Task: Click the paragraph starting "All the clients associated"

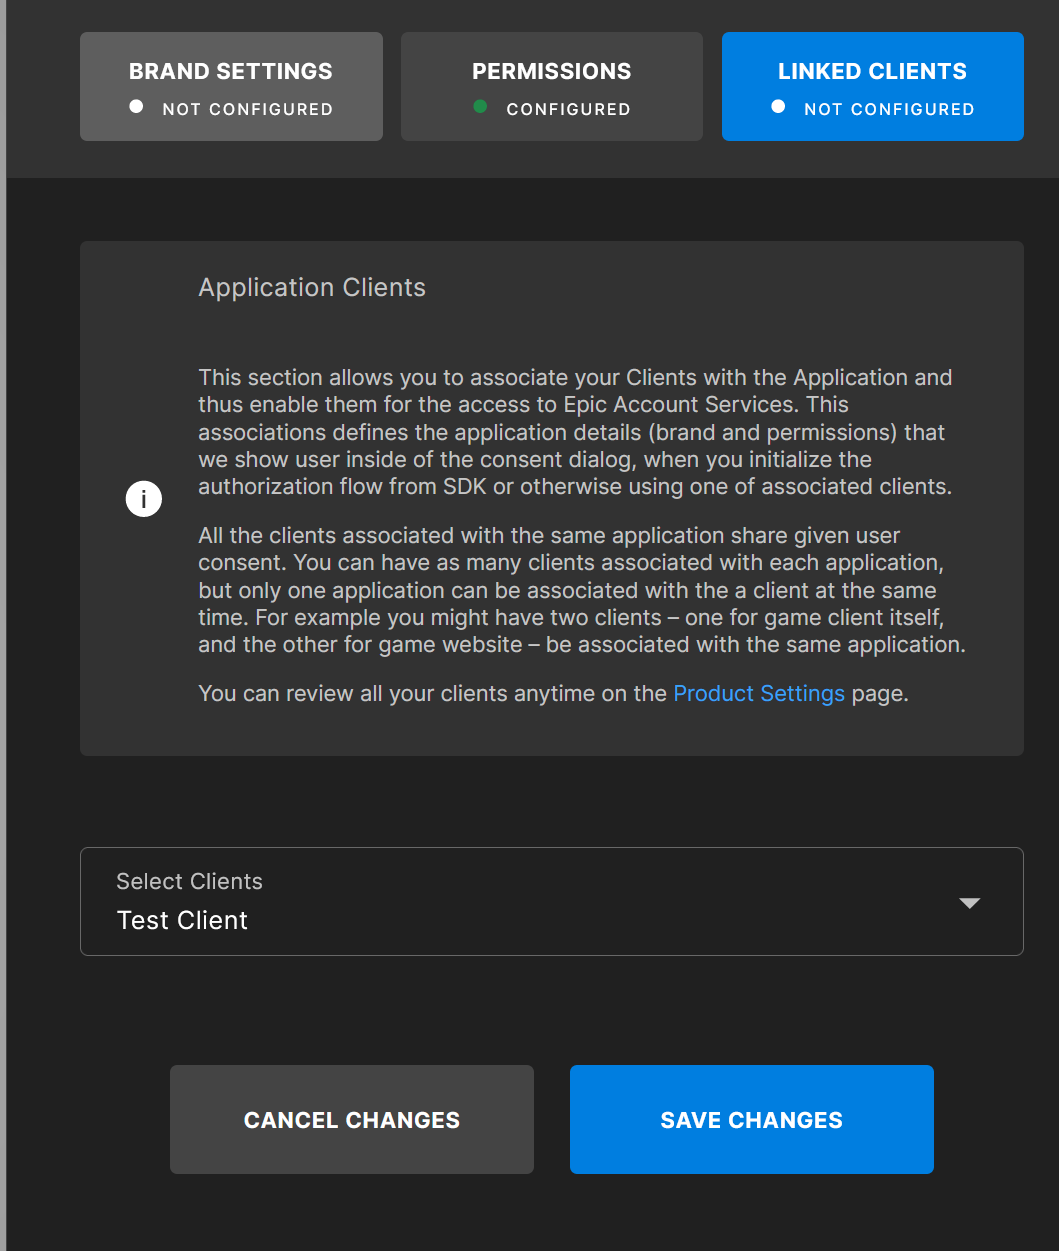Action: pyautogui.click(x=581, y=590)
